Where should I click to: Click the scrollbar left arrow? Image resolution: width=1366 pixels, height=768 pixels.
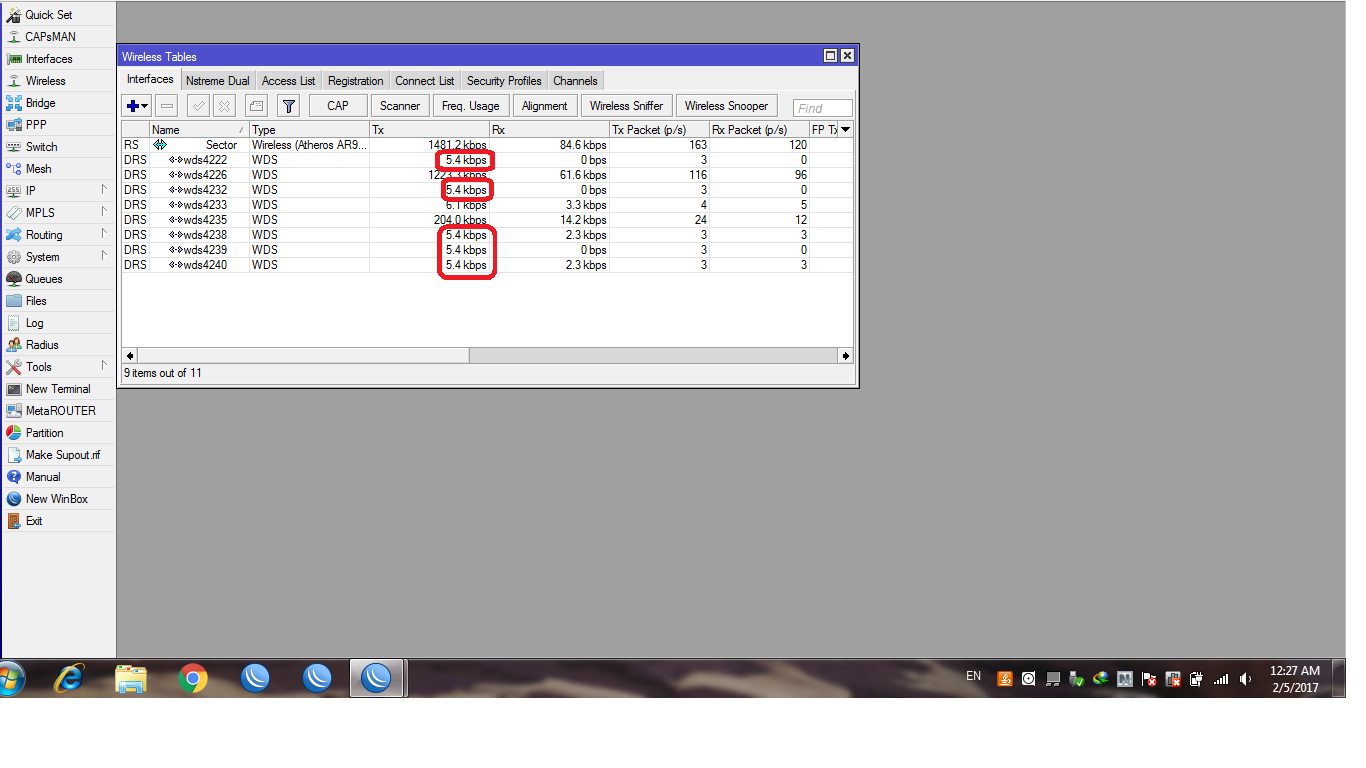129,355
